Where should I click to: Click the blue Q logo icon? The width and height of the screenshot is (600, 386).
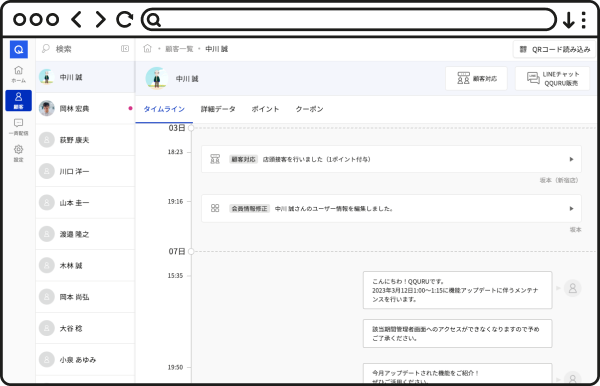pyautogui.click(x=18, y=49)
